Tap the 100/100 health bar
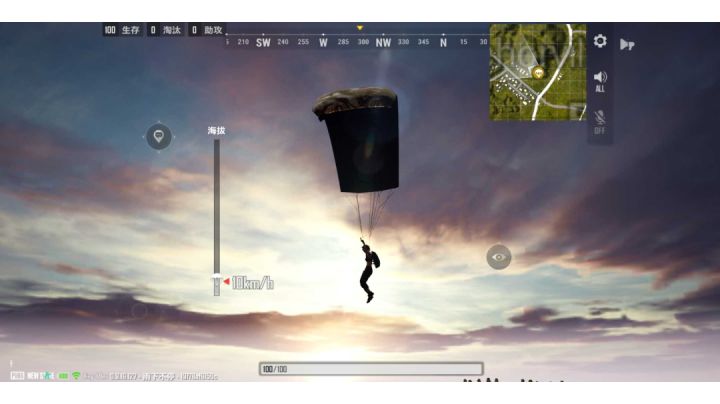Image resolution: width=720 pixels, height=404 pixels. coord(371,369)
